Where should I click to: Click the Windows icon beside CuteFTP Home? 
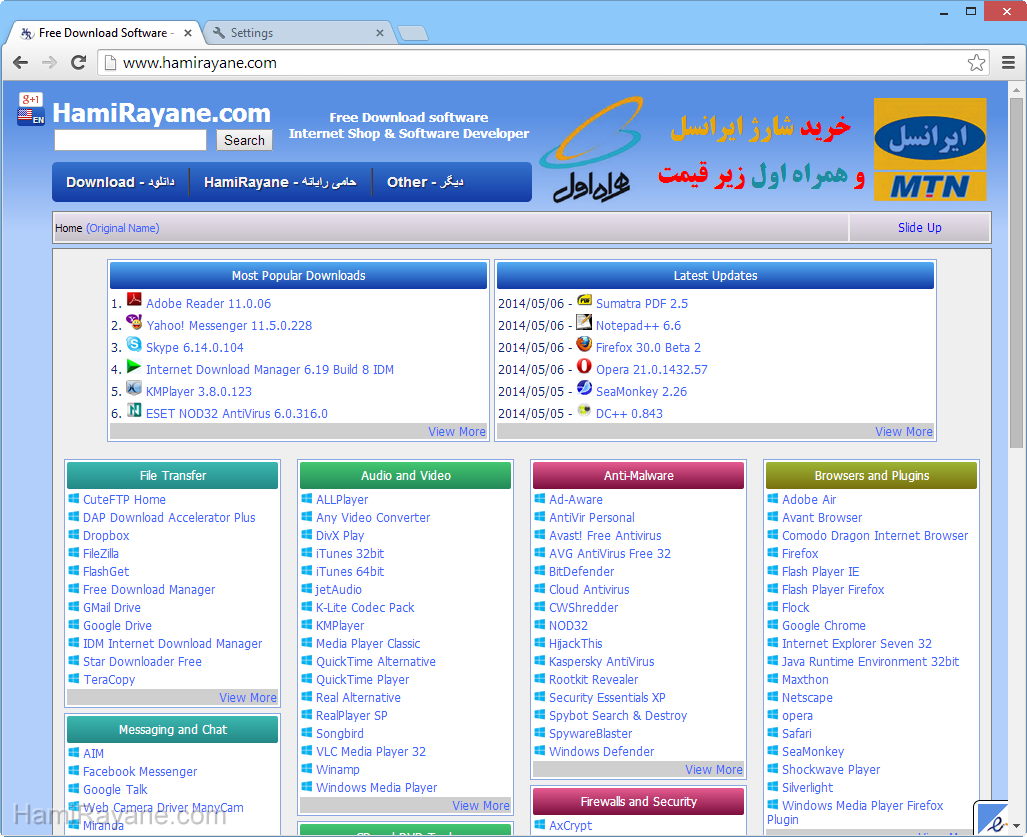pos(74,498)
